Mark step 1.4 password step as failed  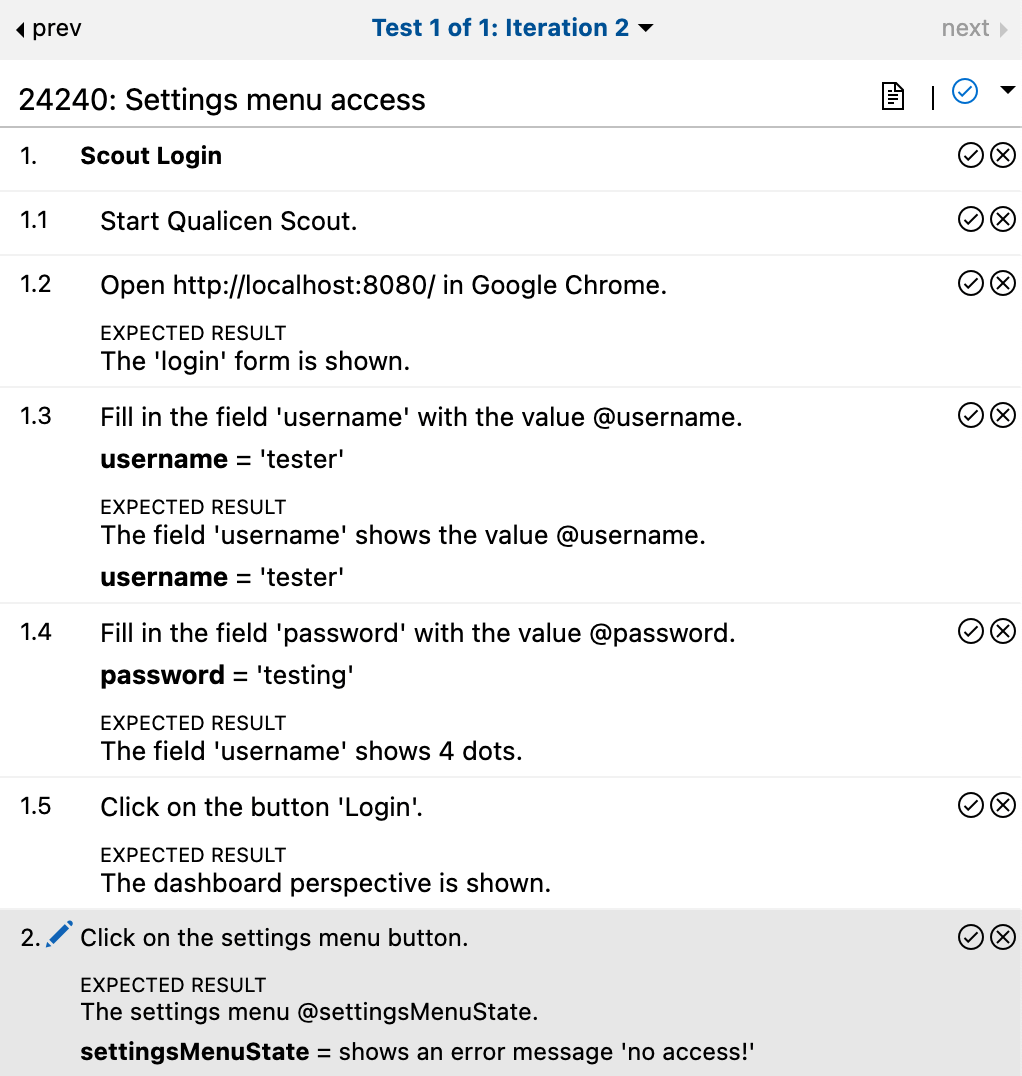[x=1003, y=631]
